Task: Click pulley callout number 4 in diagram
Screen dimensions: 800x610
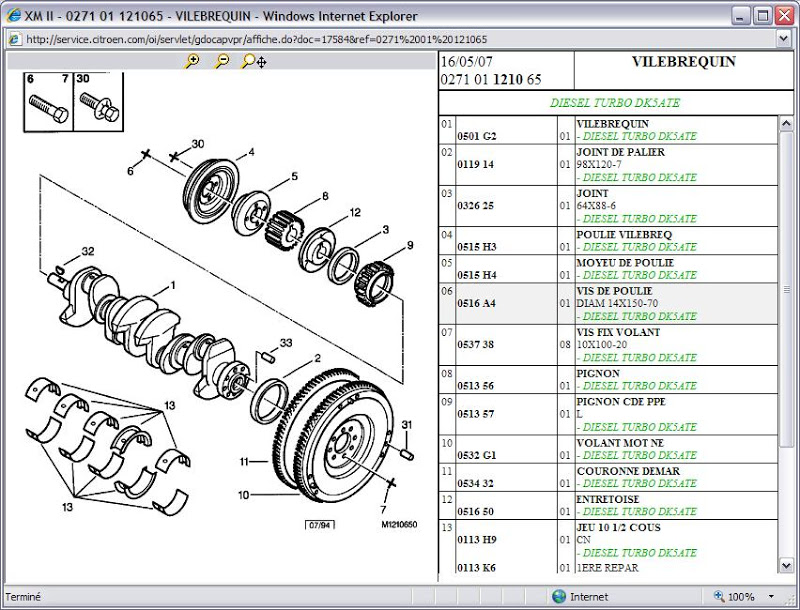Action: click(x=252, y=152)
